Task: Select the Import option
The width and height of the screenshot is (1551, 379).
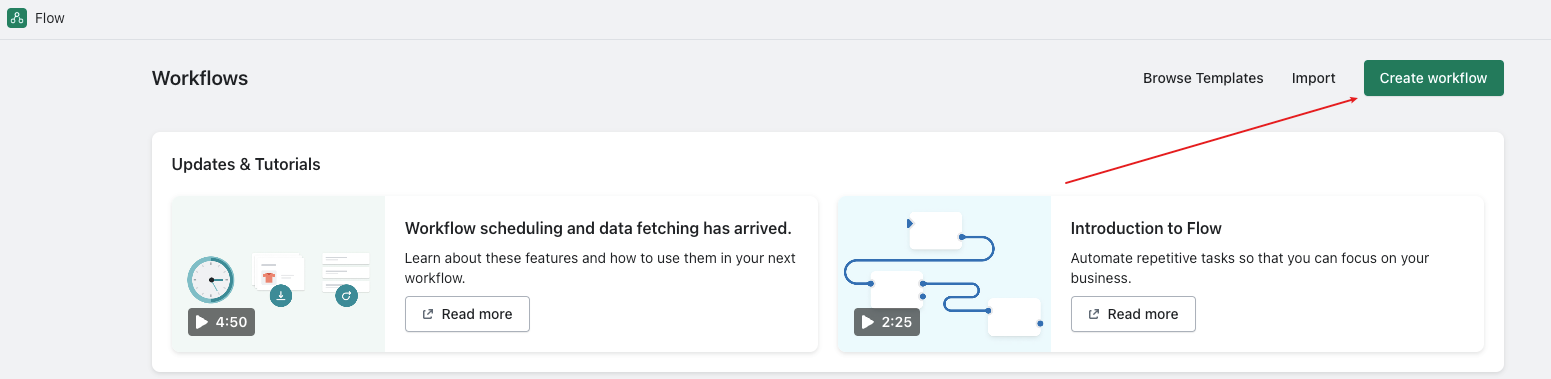Action: [x=1313, y=78]
